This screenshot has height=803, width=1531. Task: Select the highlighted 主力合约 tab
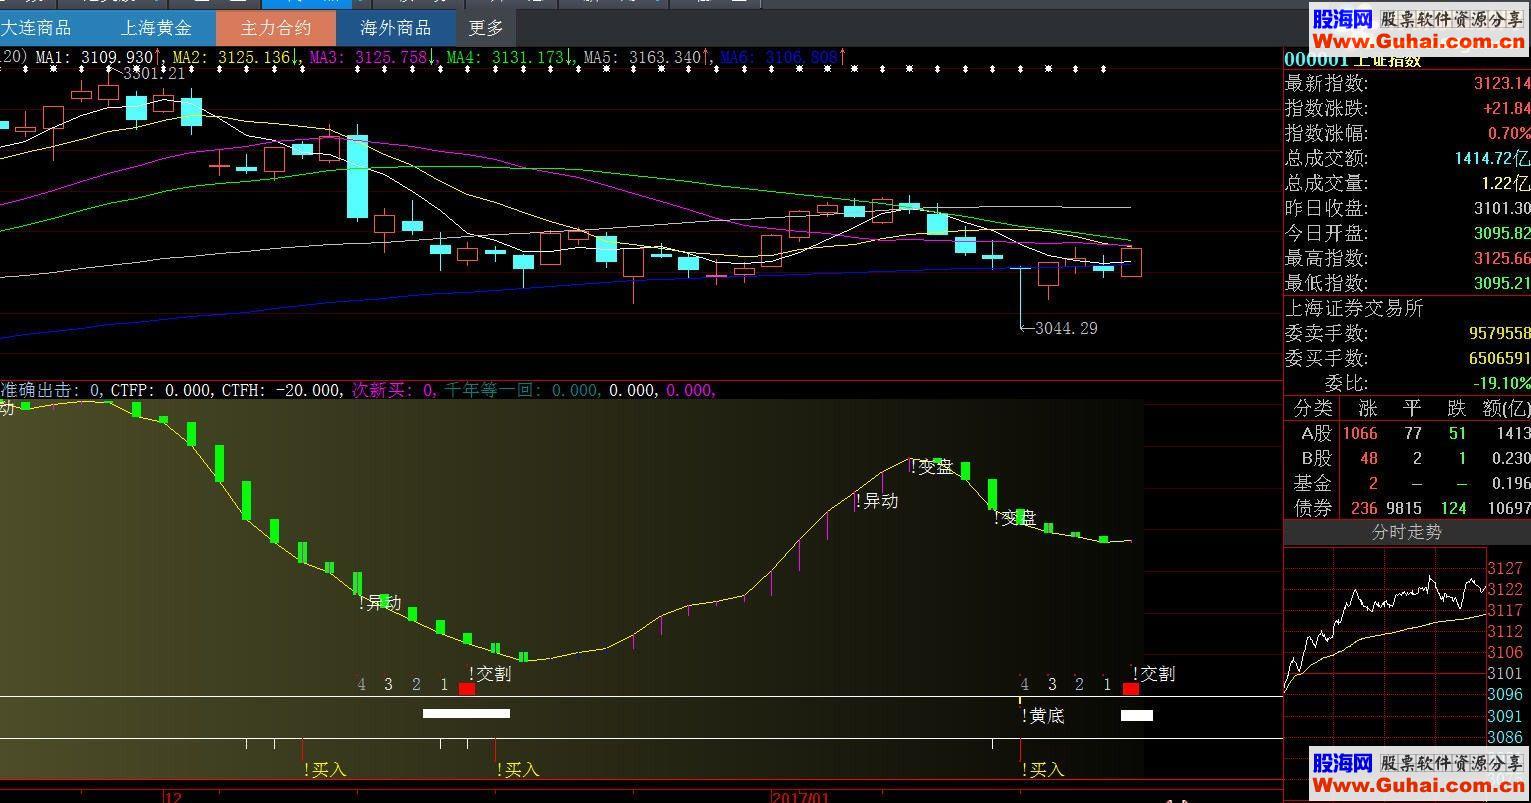coord(276,28)
